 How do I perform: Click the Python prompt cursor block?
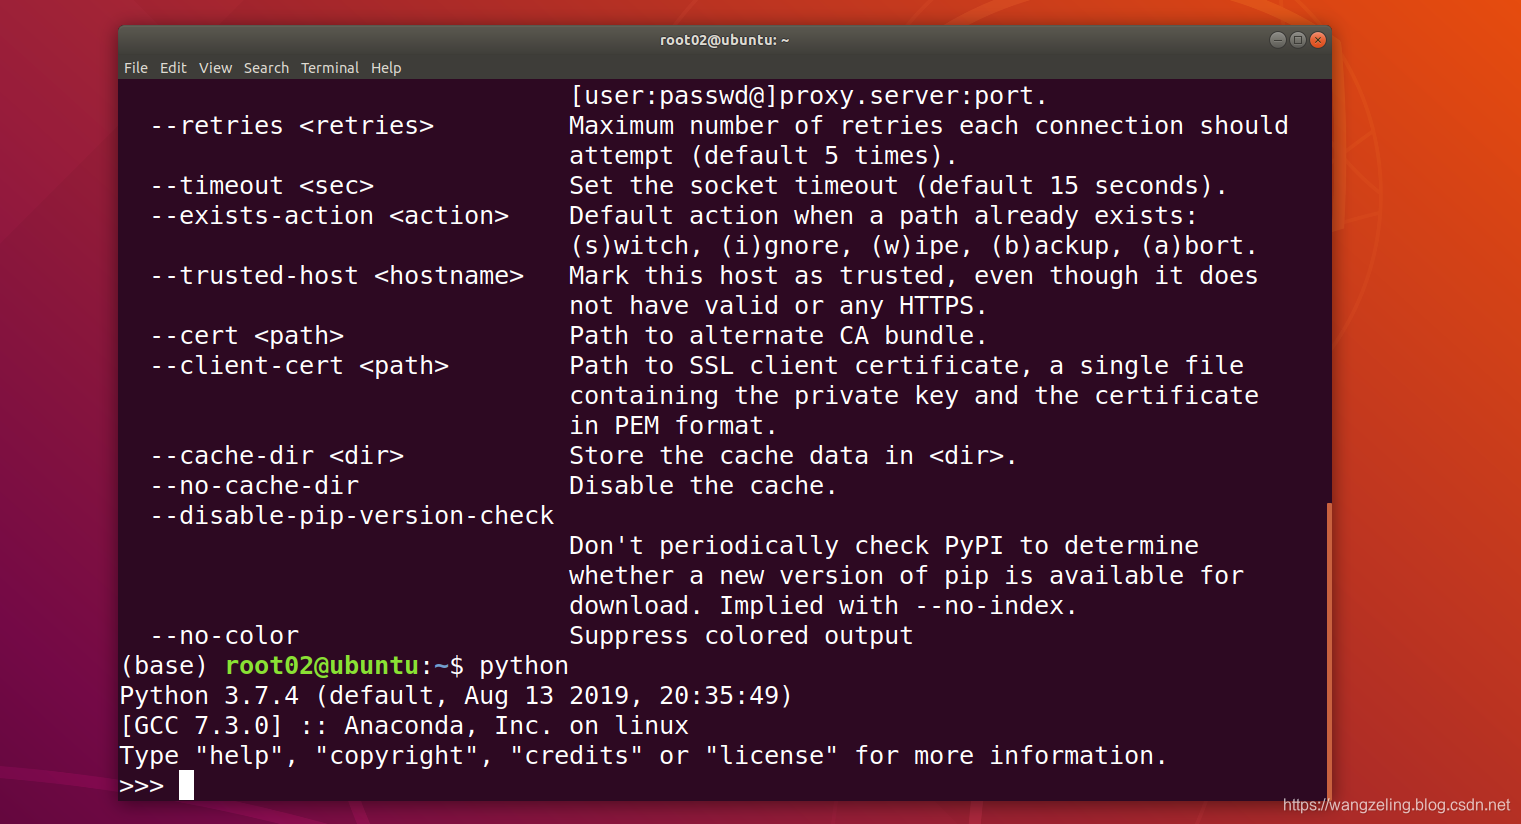coord(186,785)
